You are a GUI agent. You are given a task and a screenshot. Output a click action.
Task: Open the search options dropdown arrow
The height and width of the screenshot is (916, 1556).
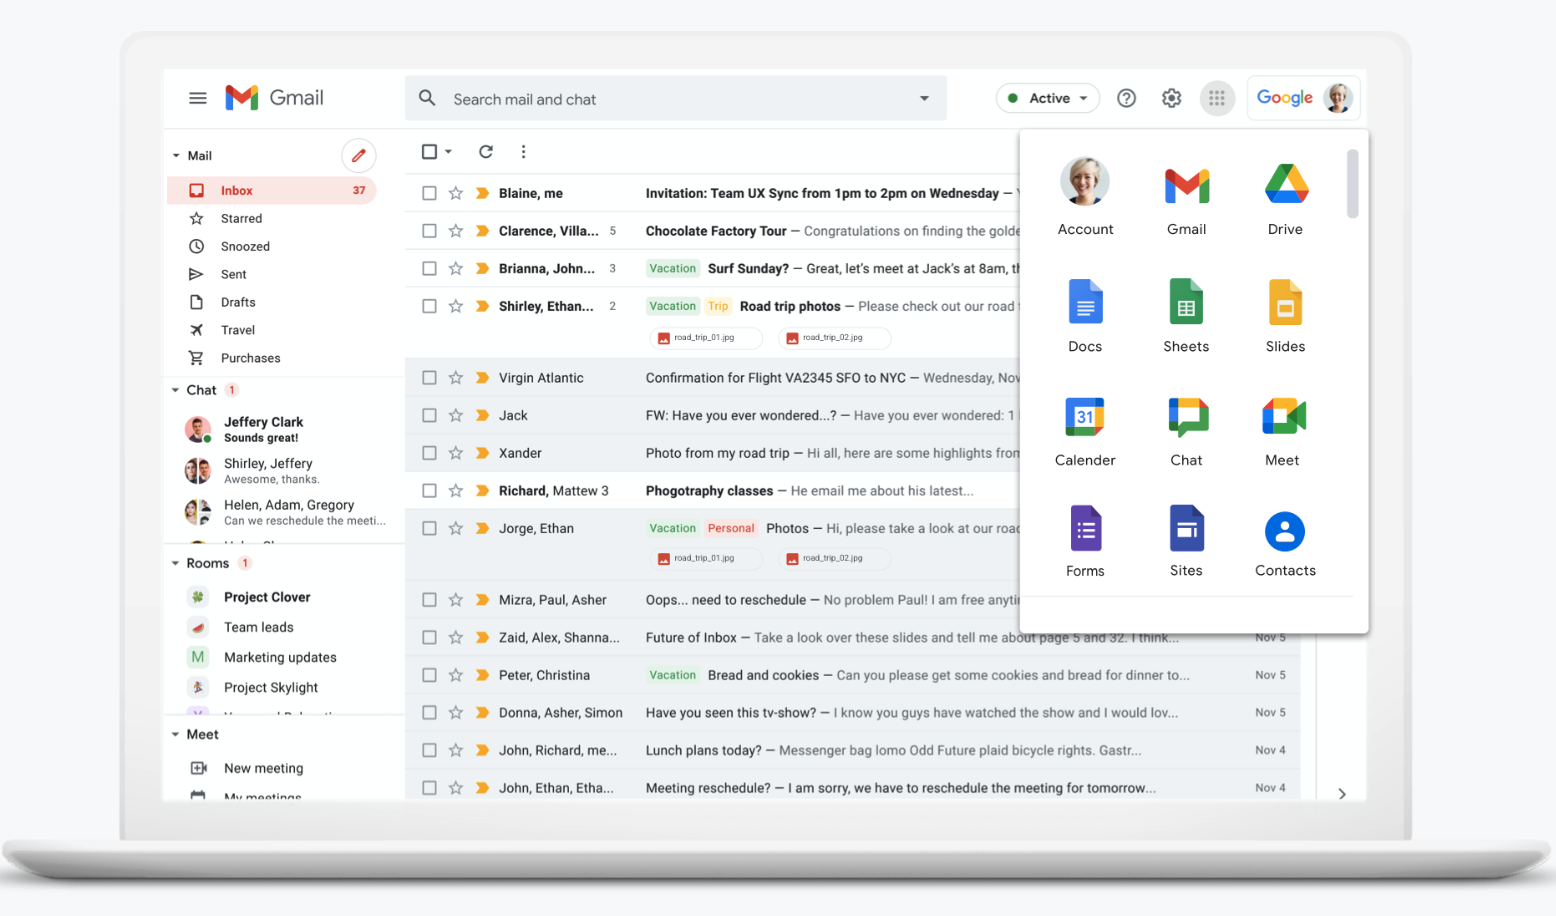(924, 98)
